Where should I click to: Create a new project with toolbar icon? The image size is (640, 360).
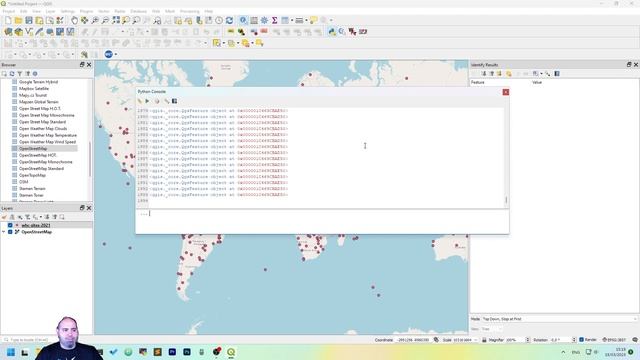(x=8, y=20)
